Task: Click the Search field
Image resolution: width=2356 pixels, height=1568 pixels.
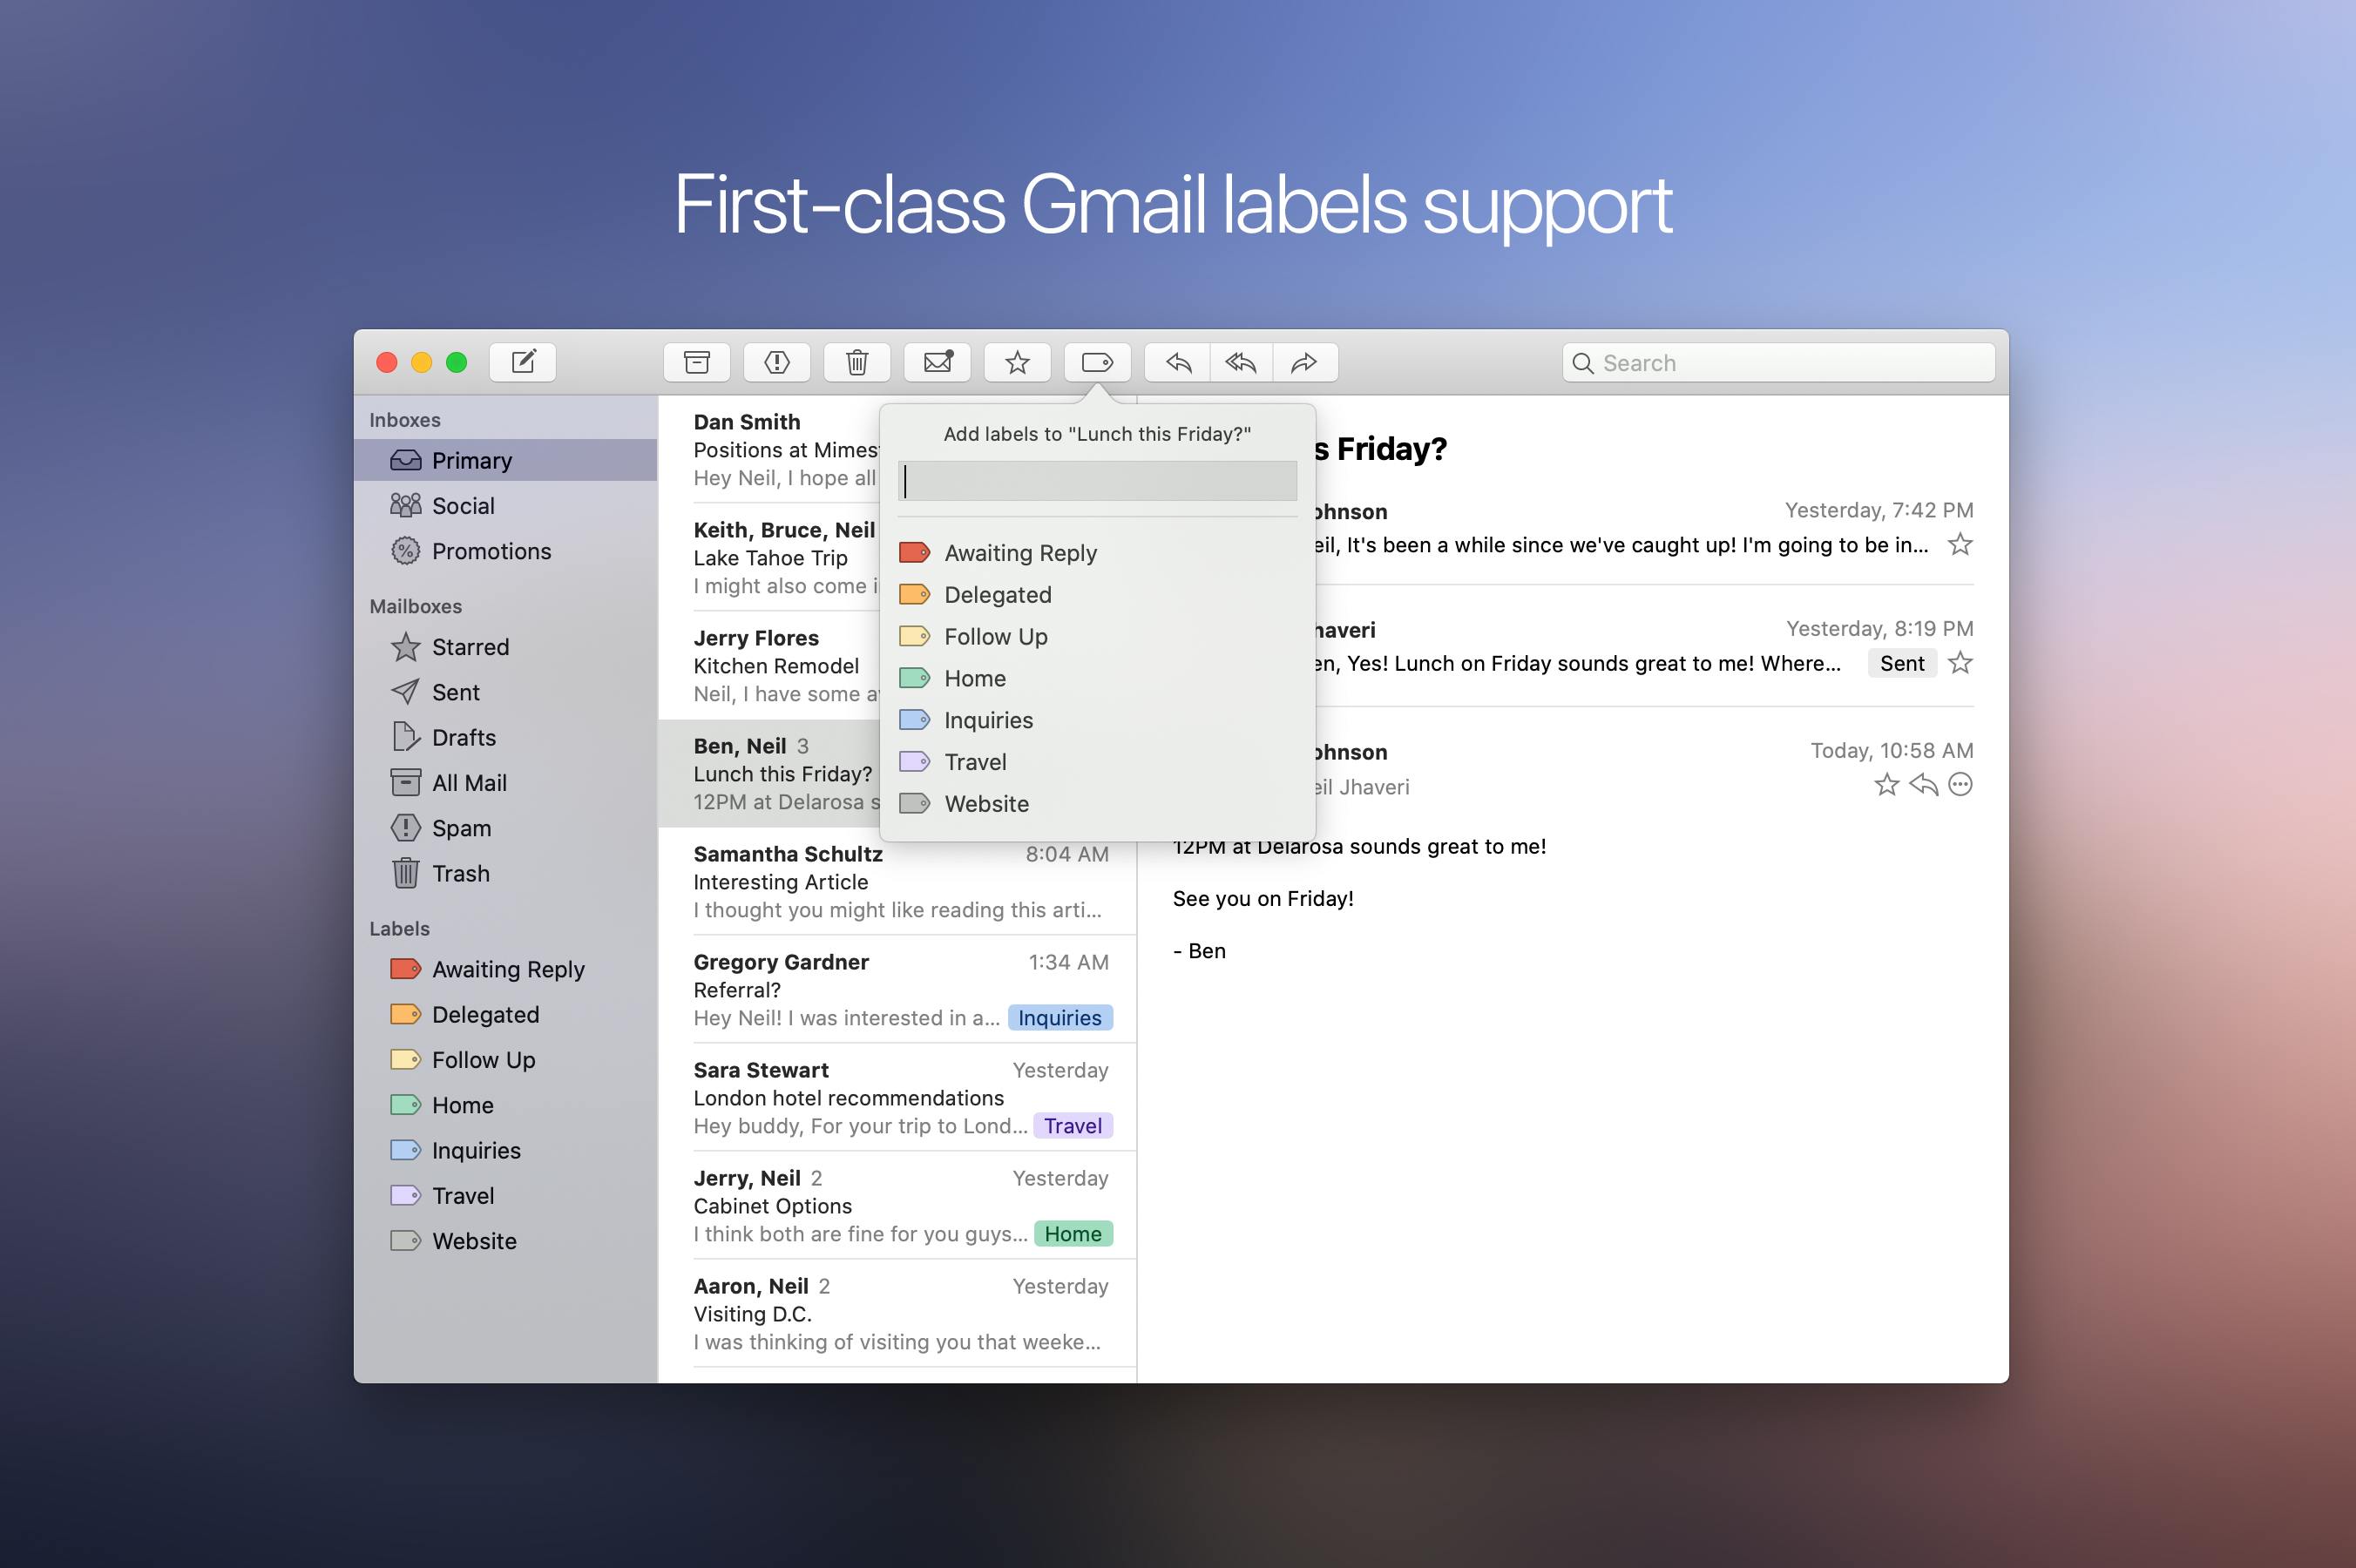Action: [1778, 362]
